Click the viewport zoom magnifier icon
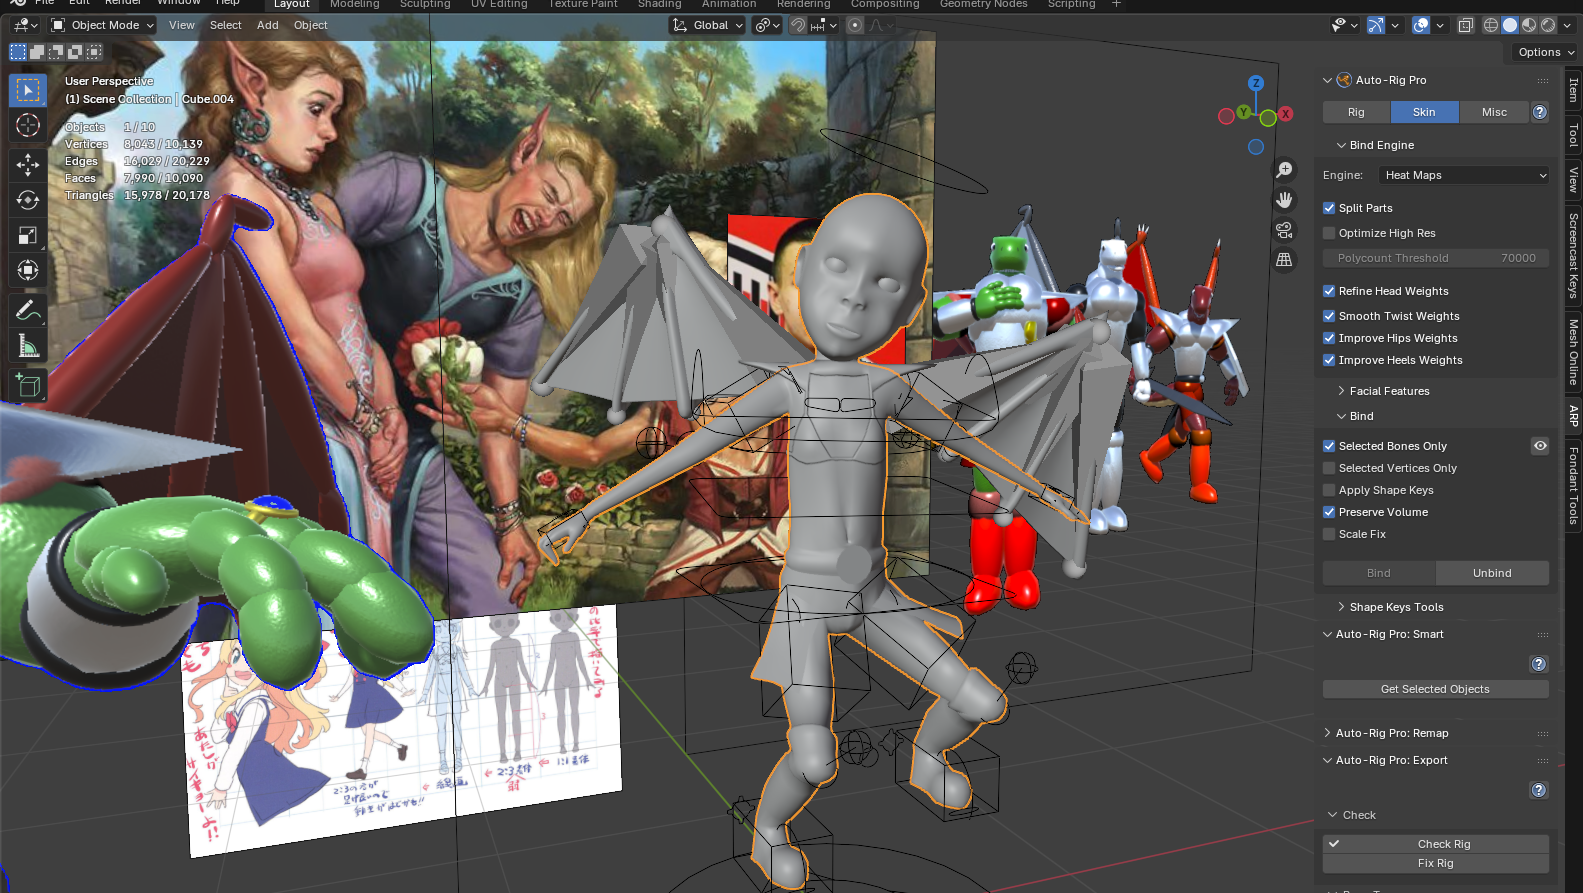This screenshot has height=893, width=1583. [1284, 170]
